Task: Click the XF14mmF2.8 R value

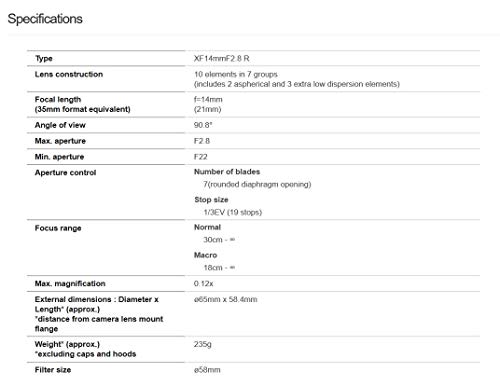Action: pyautogui.click(x=222, y=59)
